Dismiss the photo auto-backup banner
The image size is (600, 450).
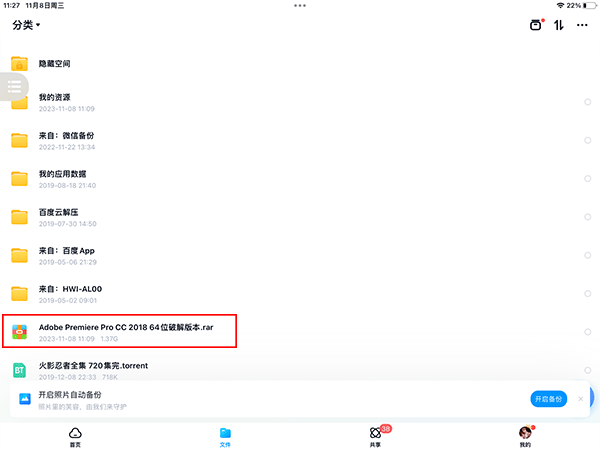581,399
